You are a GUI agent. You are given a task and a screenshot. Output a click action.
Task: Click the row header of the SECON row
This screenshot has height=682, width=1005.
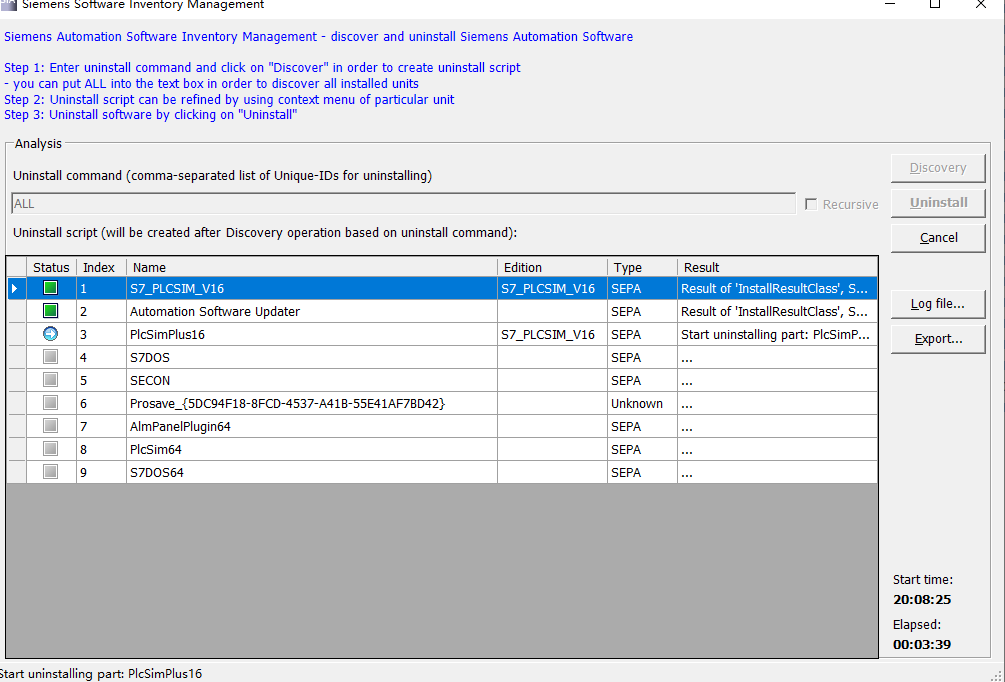tap(17, 381)
